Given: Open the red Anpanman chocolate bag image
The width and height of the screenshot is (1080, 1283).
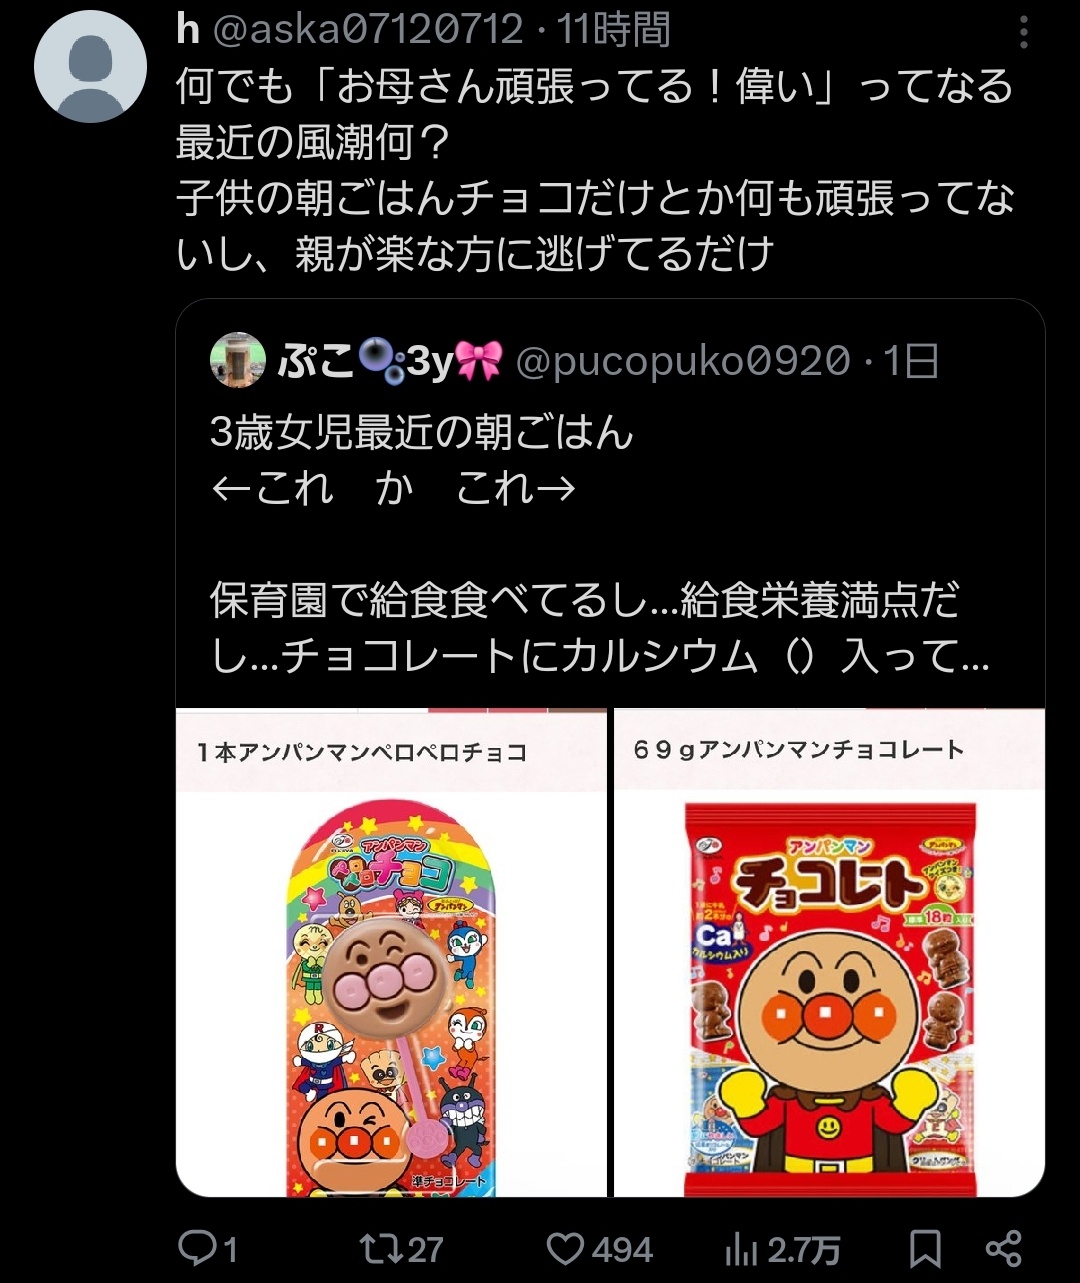Looking at the screenshot, I should point(829,952).
